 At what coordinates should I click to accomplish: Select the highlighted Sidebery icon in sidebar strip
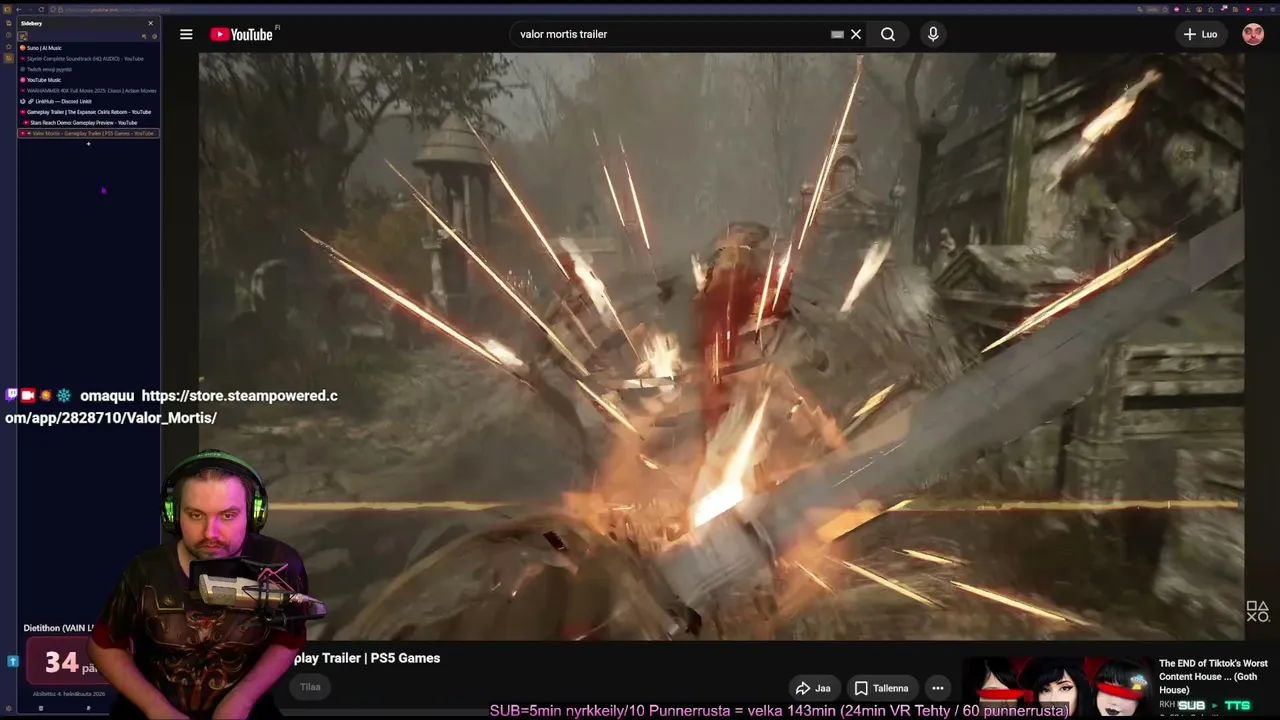(9, 58)
